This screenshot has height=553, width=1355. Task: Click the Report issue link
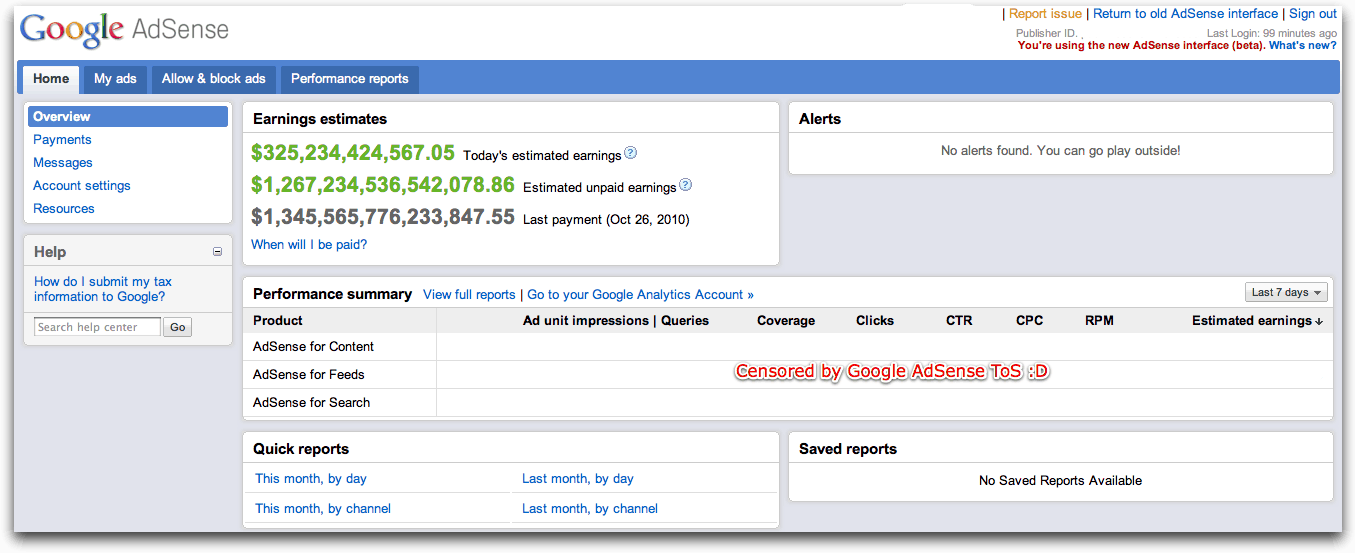click(1045, 14)
